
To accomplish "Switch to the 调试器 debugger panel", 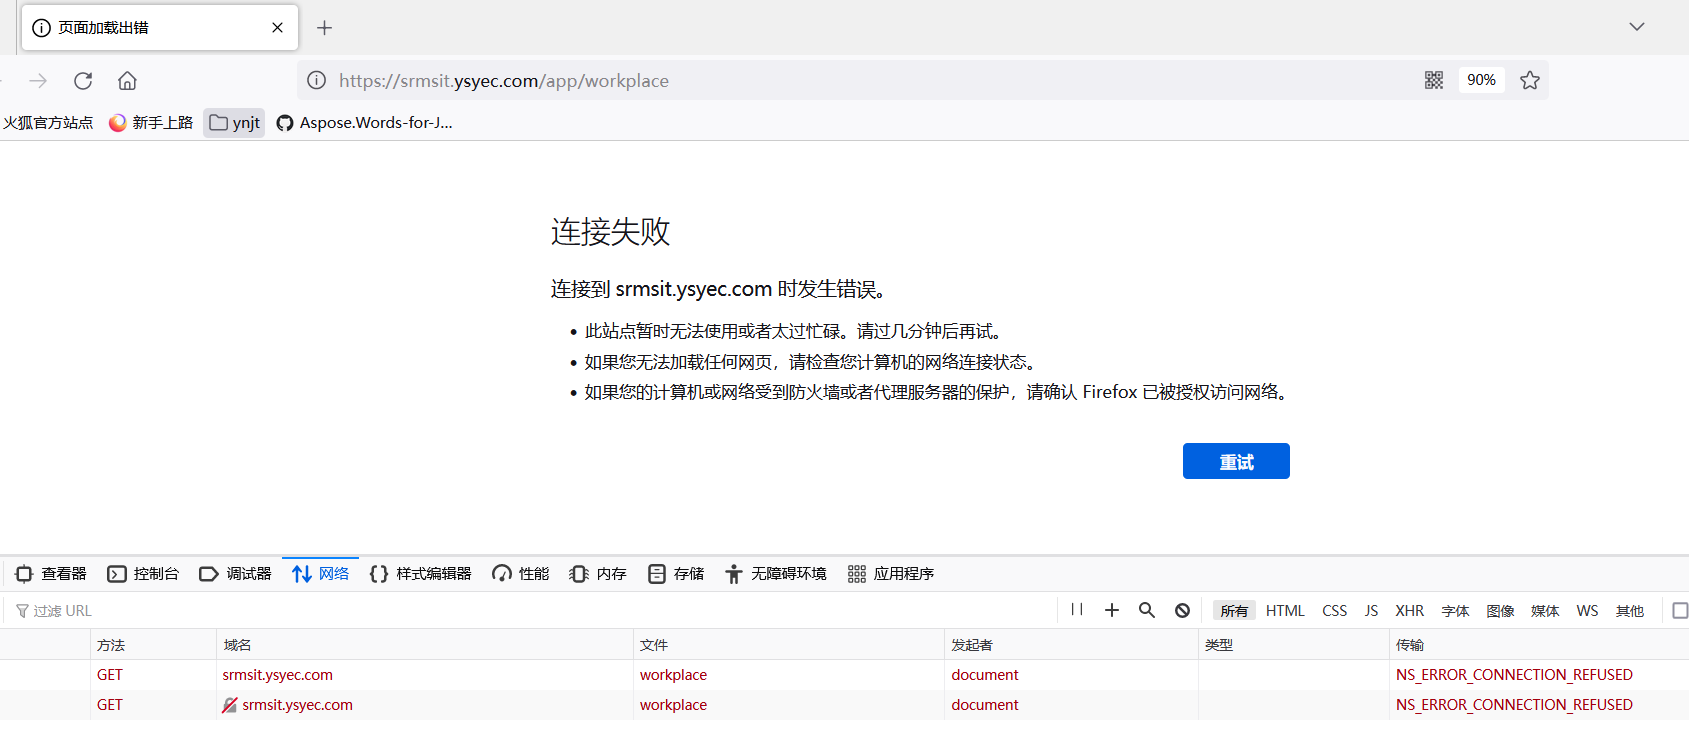I will click(236, 574).
